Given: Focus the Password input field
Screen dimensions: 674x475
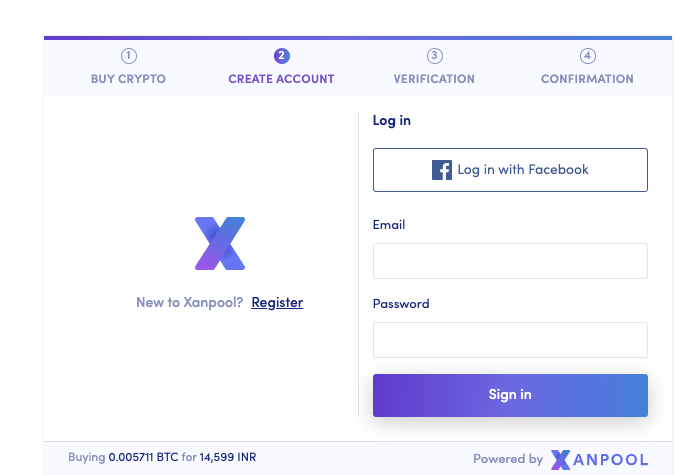Looking at the screenshot, I should 510,340.
